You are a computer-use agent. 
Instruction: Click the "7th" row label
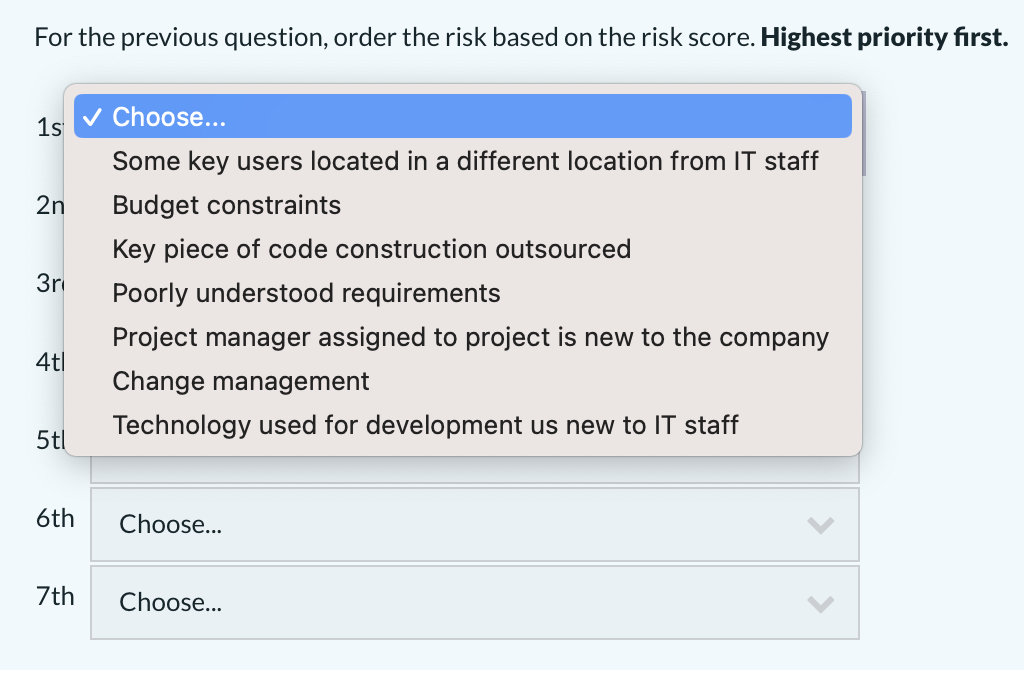(55, 596)
